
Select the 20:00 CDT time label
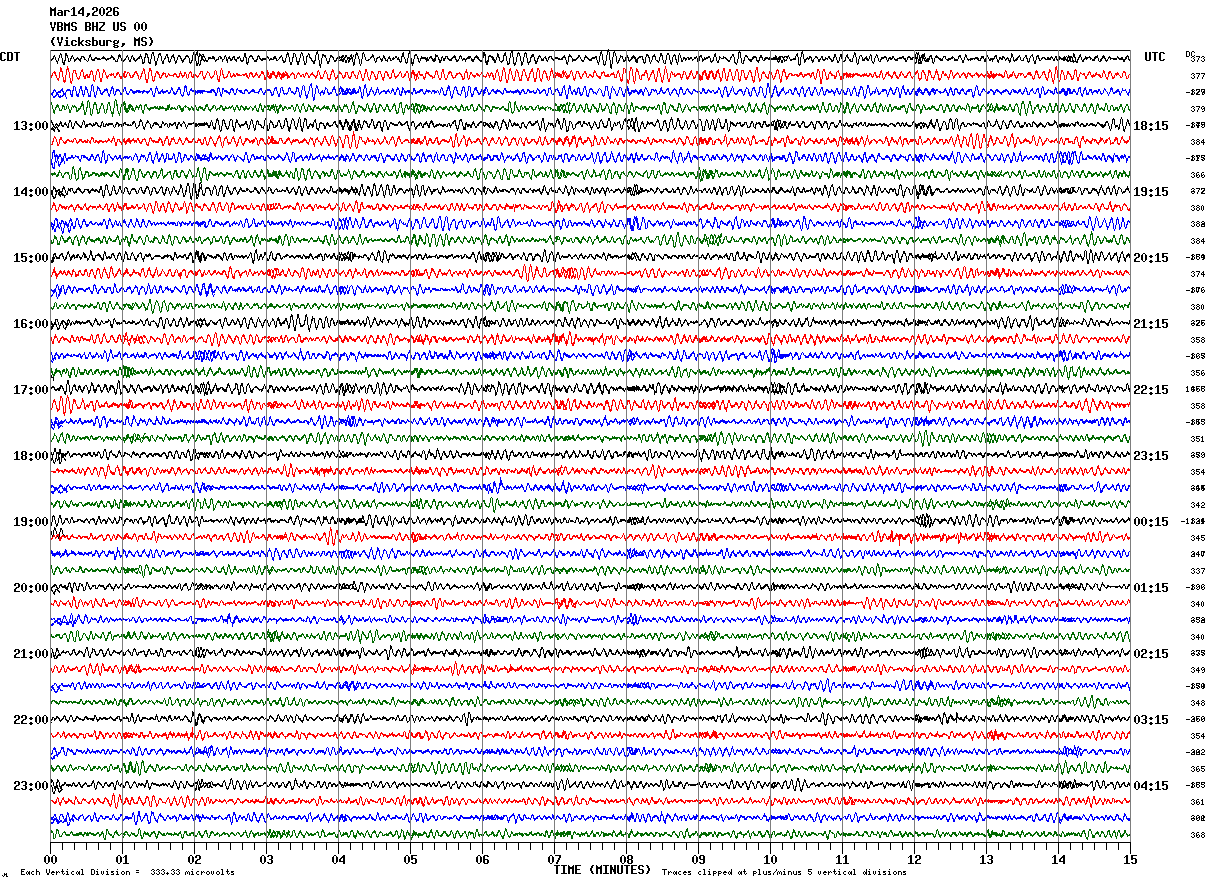tap(31, 588)
